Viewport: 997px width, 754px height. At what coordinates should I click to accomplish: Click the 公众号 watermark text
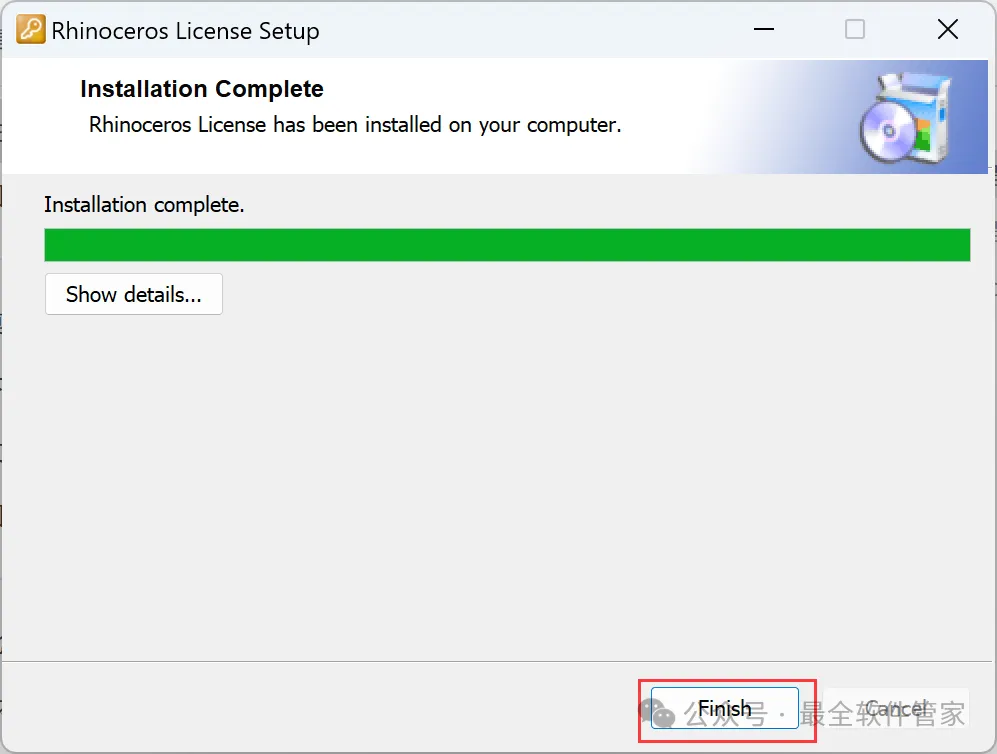click(x=725, y=713)
